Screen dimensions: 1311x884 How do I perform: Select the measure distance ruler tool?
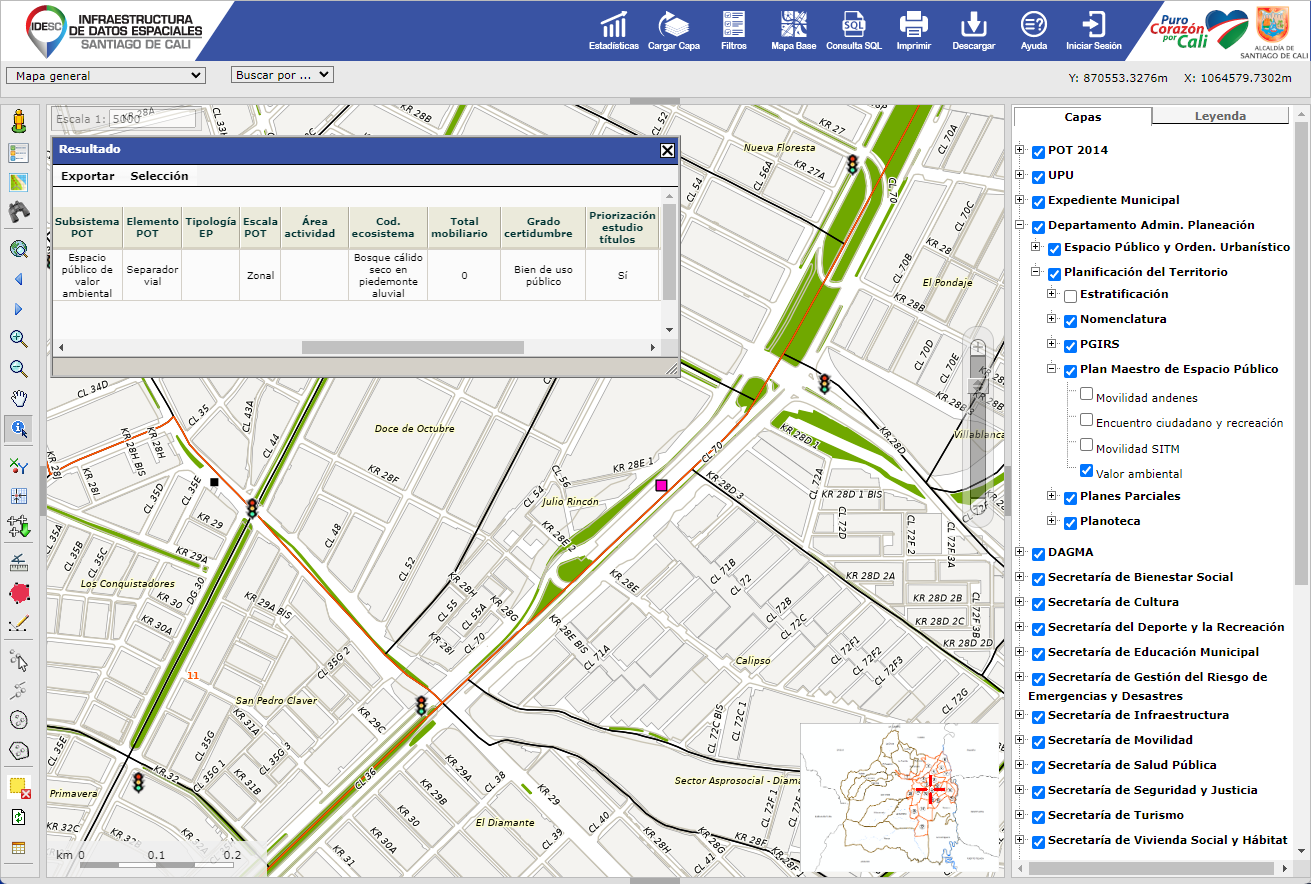point(18,563)
